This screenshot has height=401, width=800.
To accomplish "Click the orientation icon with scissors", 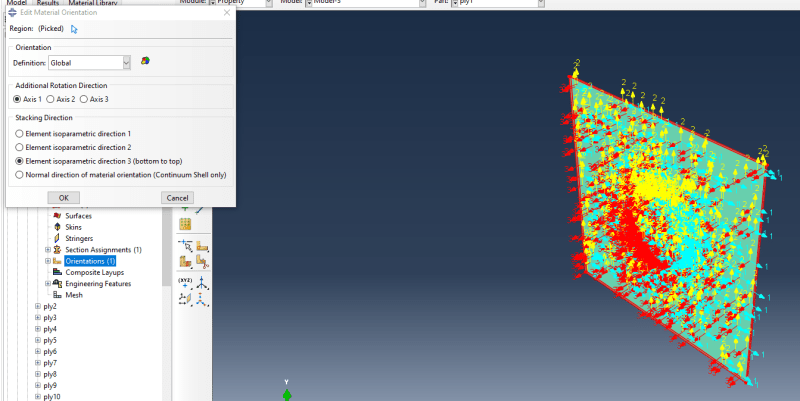I will coord(203,262).
